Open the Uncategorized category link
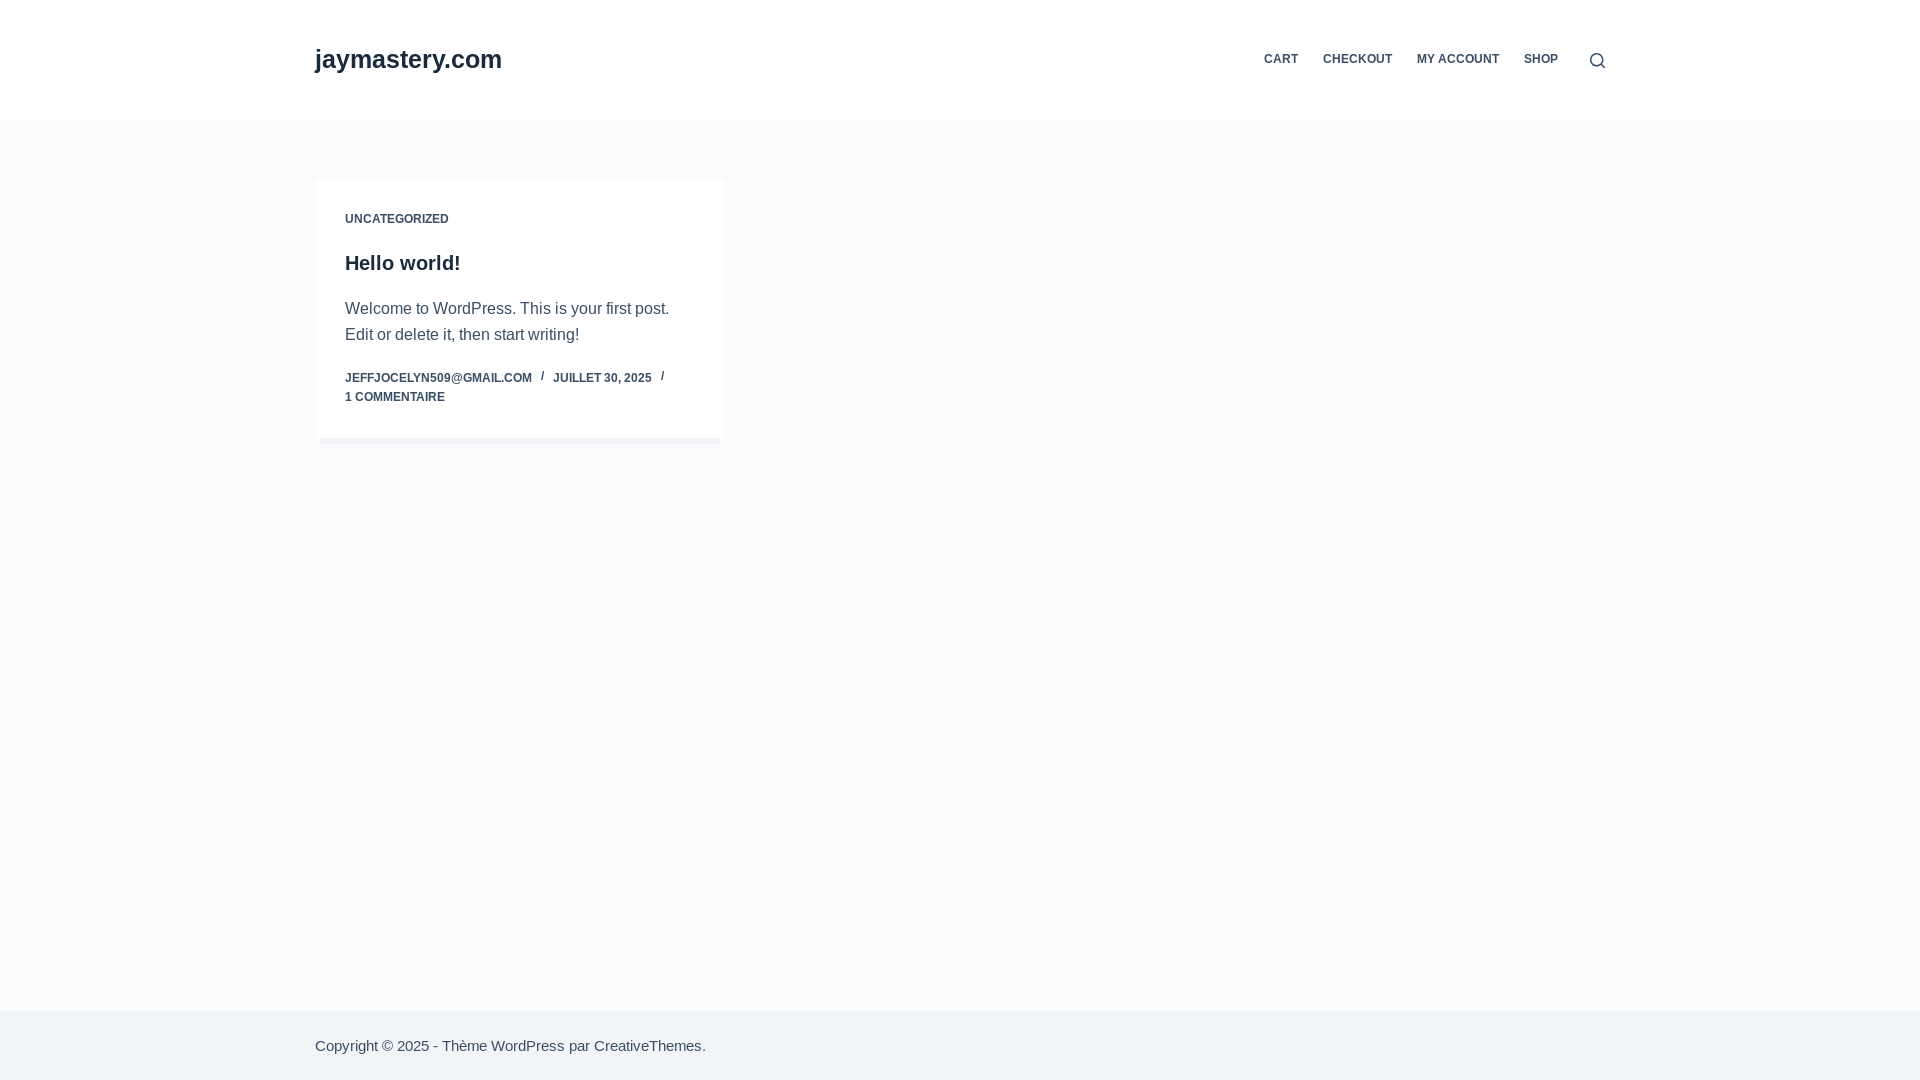1920x1080 pixels. 396,219
